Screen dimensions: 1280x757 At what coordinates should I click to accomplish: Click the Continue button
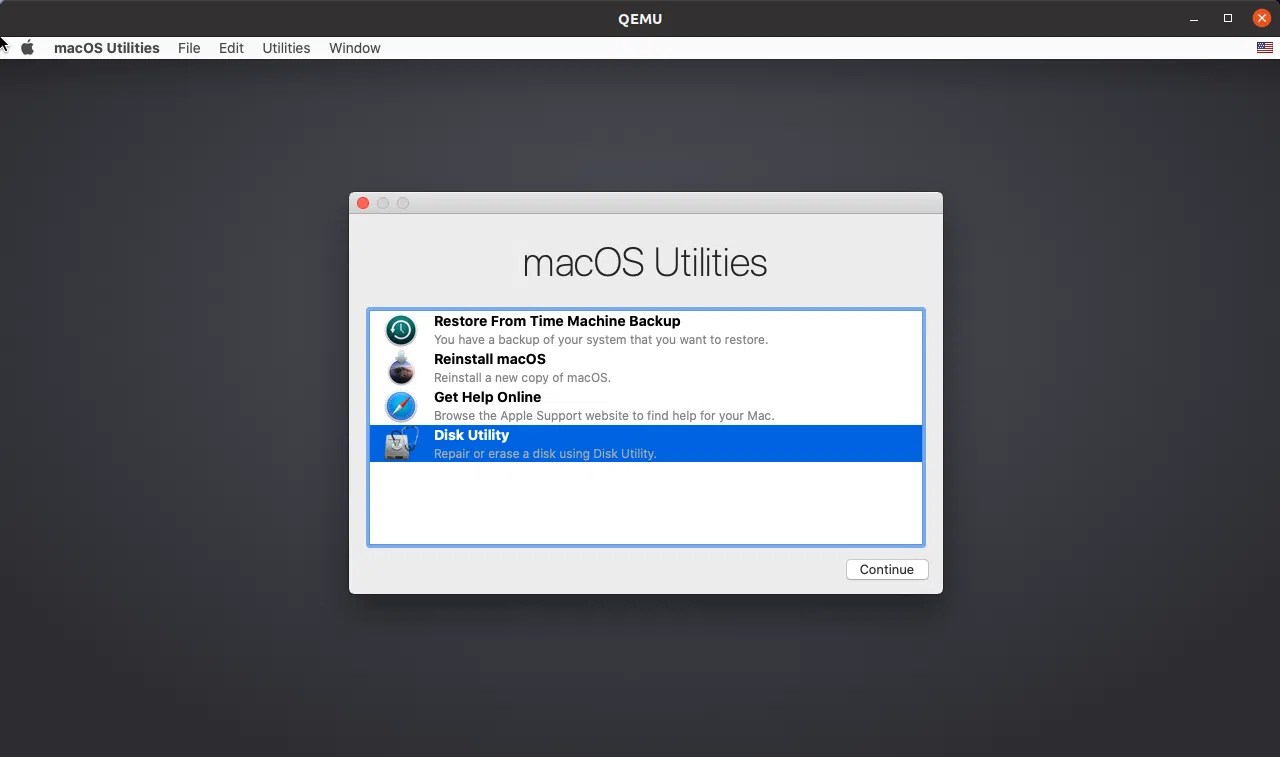[886, 569]
